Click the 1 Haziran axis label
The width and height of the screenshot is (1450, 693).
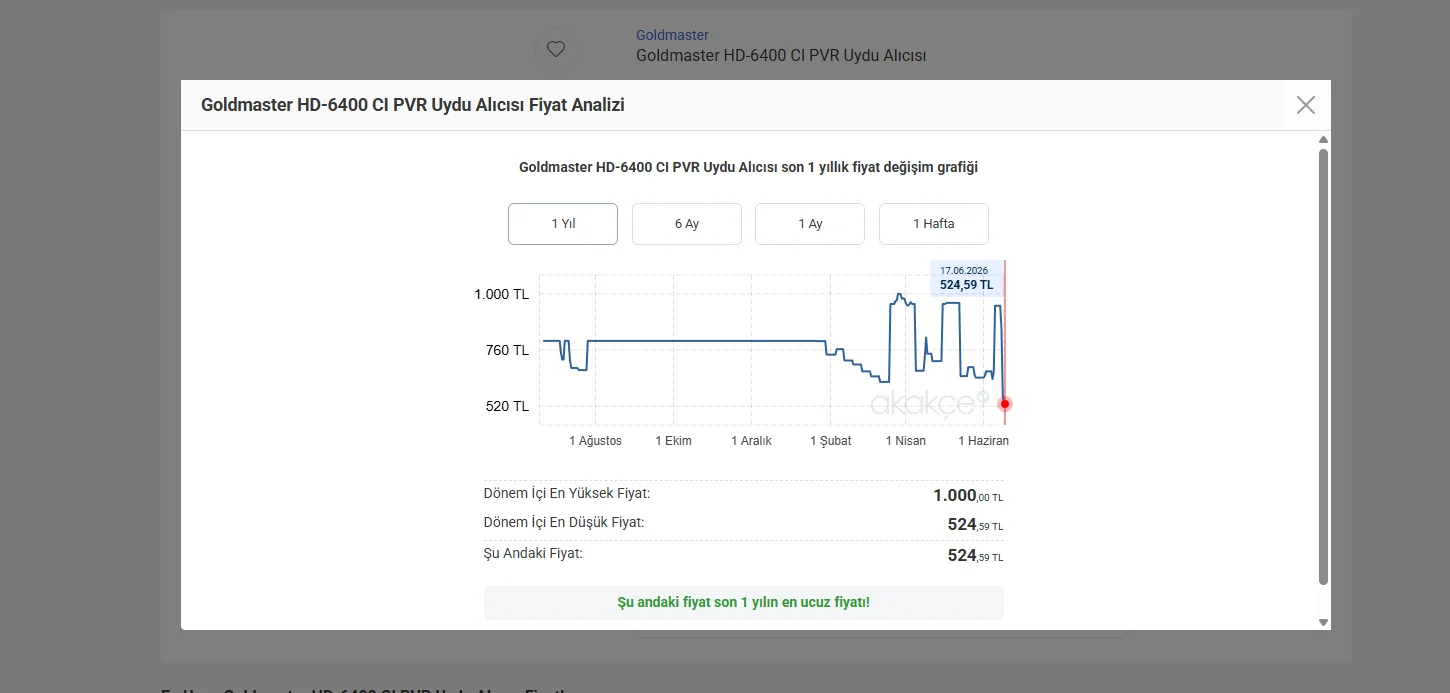point(984,441)
